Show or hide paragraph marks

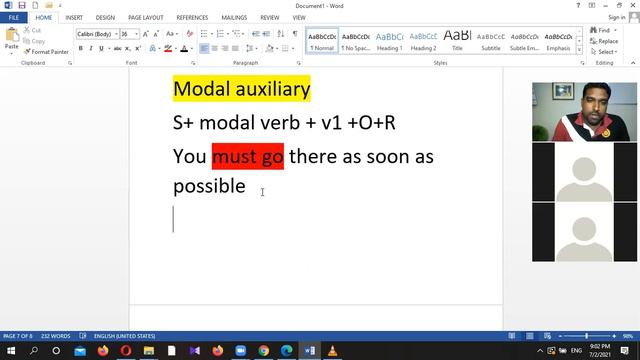pos(295,34)
